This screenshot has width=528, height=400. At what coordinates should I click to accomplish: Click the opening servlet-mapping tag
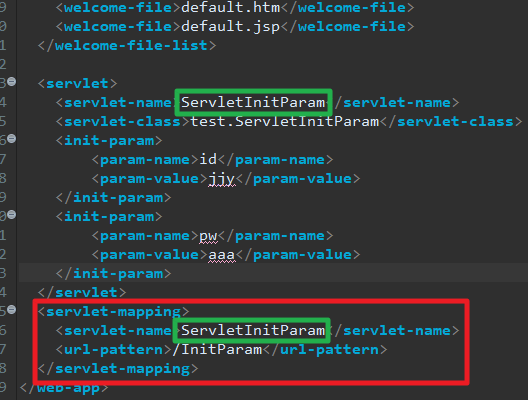click(x=113, y=312)
